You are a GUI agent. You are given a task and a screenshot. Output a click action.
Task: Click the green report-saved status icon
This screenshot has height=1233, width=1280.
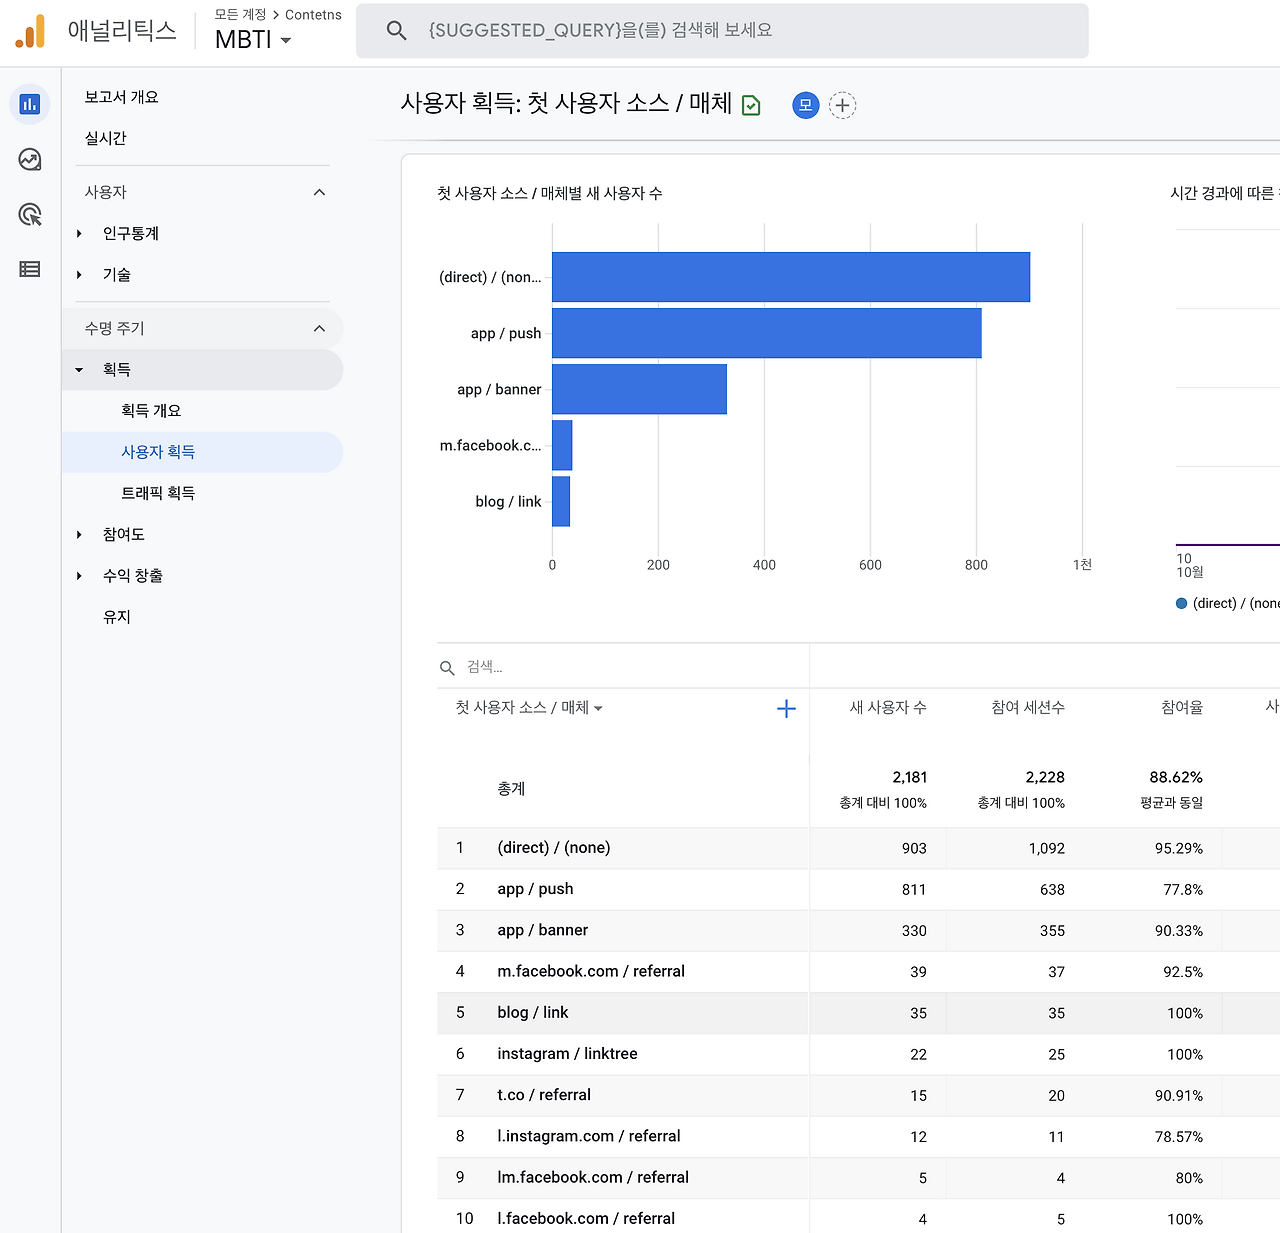point(751,105)
